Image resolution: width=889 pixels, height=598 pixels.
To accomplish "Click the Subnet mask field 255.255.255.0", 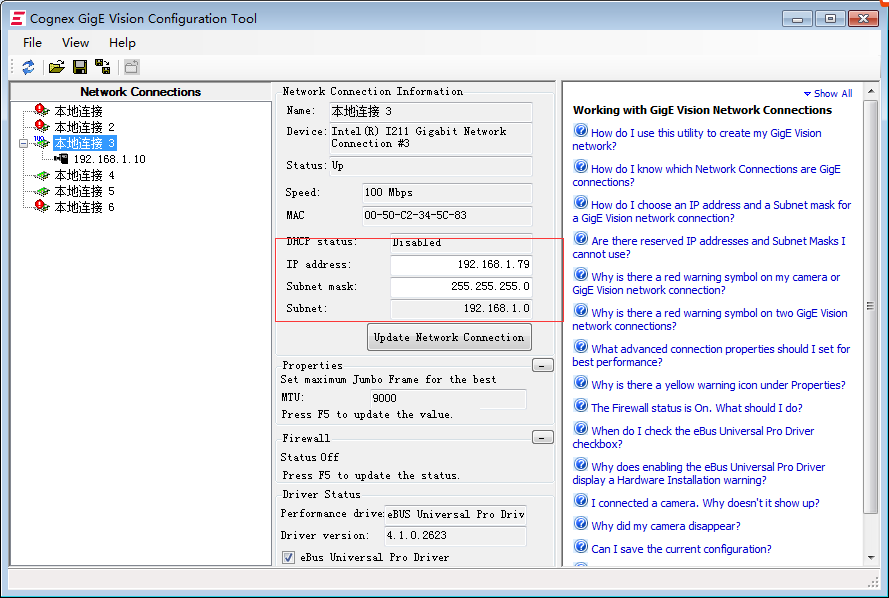I will (461, 286).
